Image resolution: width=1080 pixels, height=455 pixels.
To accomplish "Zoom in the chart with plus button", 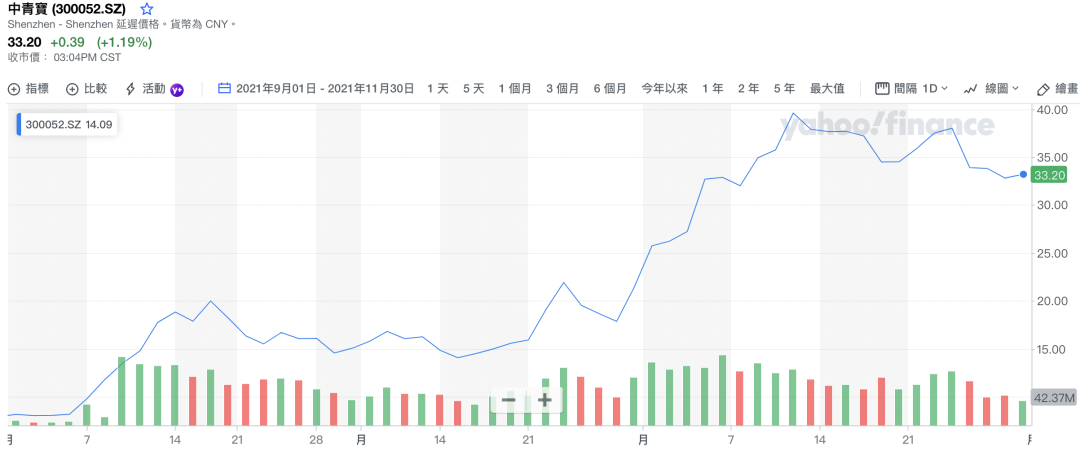I will coord(544,400).
